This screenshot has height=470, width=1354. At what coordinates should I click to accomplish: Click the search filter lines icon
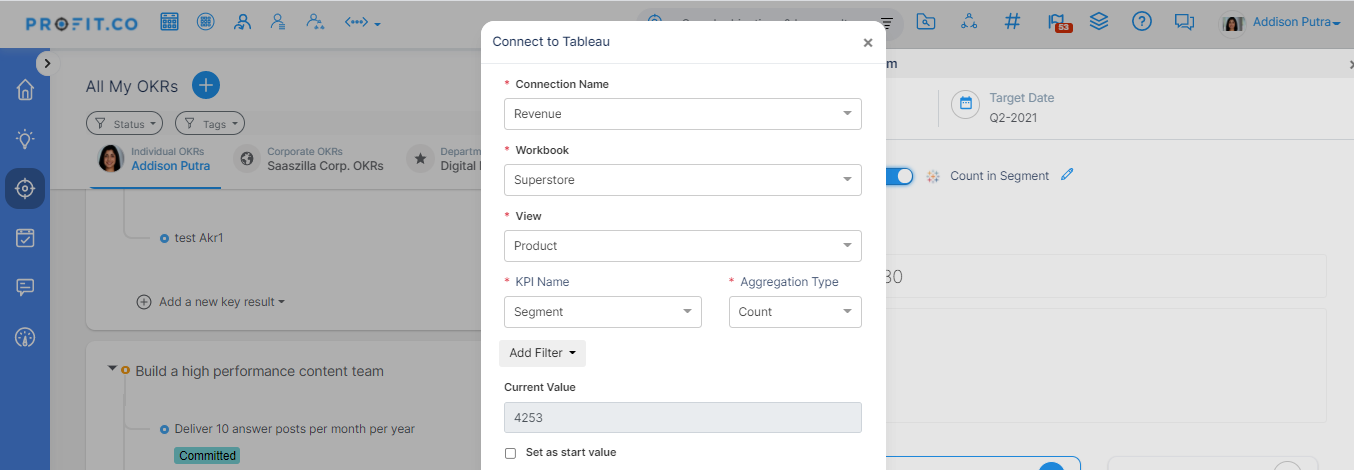point(886,22)
